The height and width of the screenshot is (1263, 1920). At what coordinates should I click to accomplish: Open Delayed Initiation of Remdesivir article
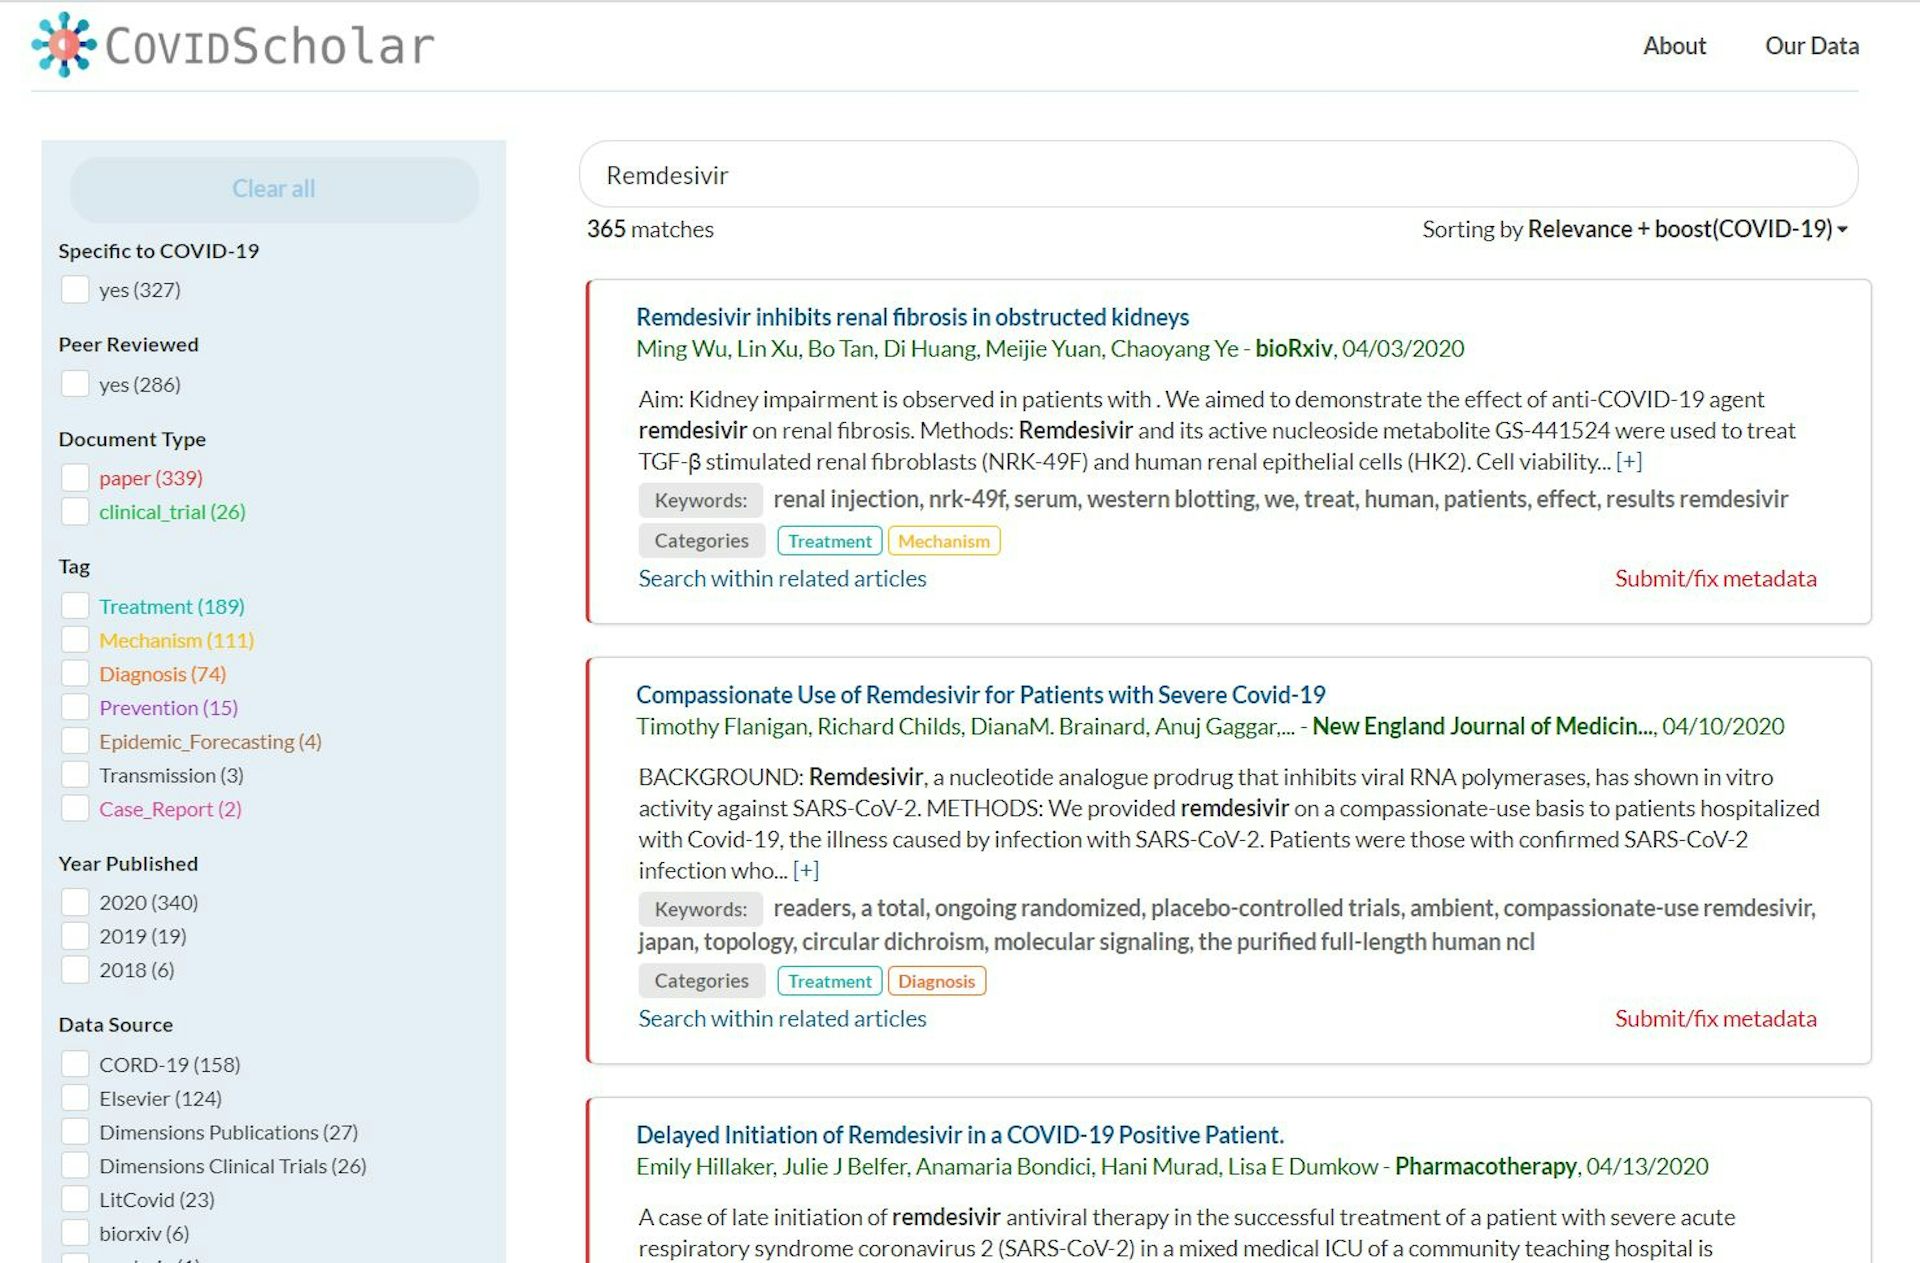tap(959, 1135)
